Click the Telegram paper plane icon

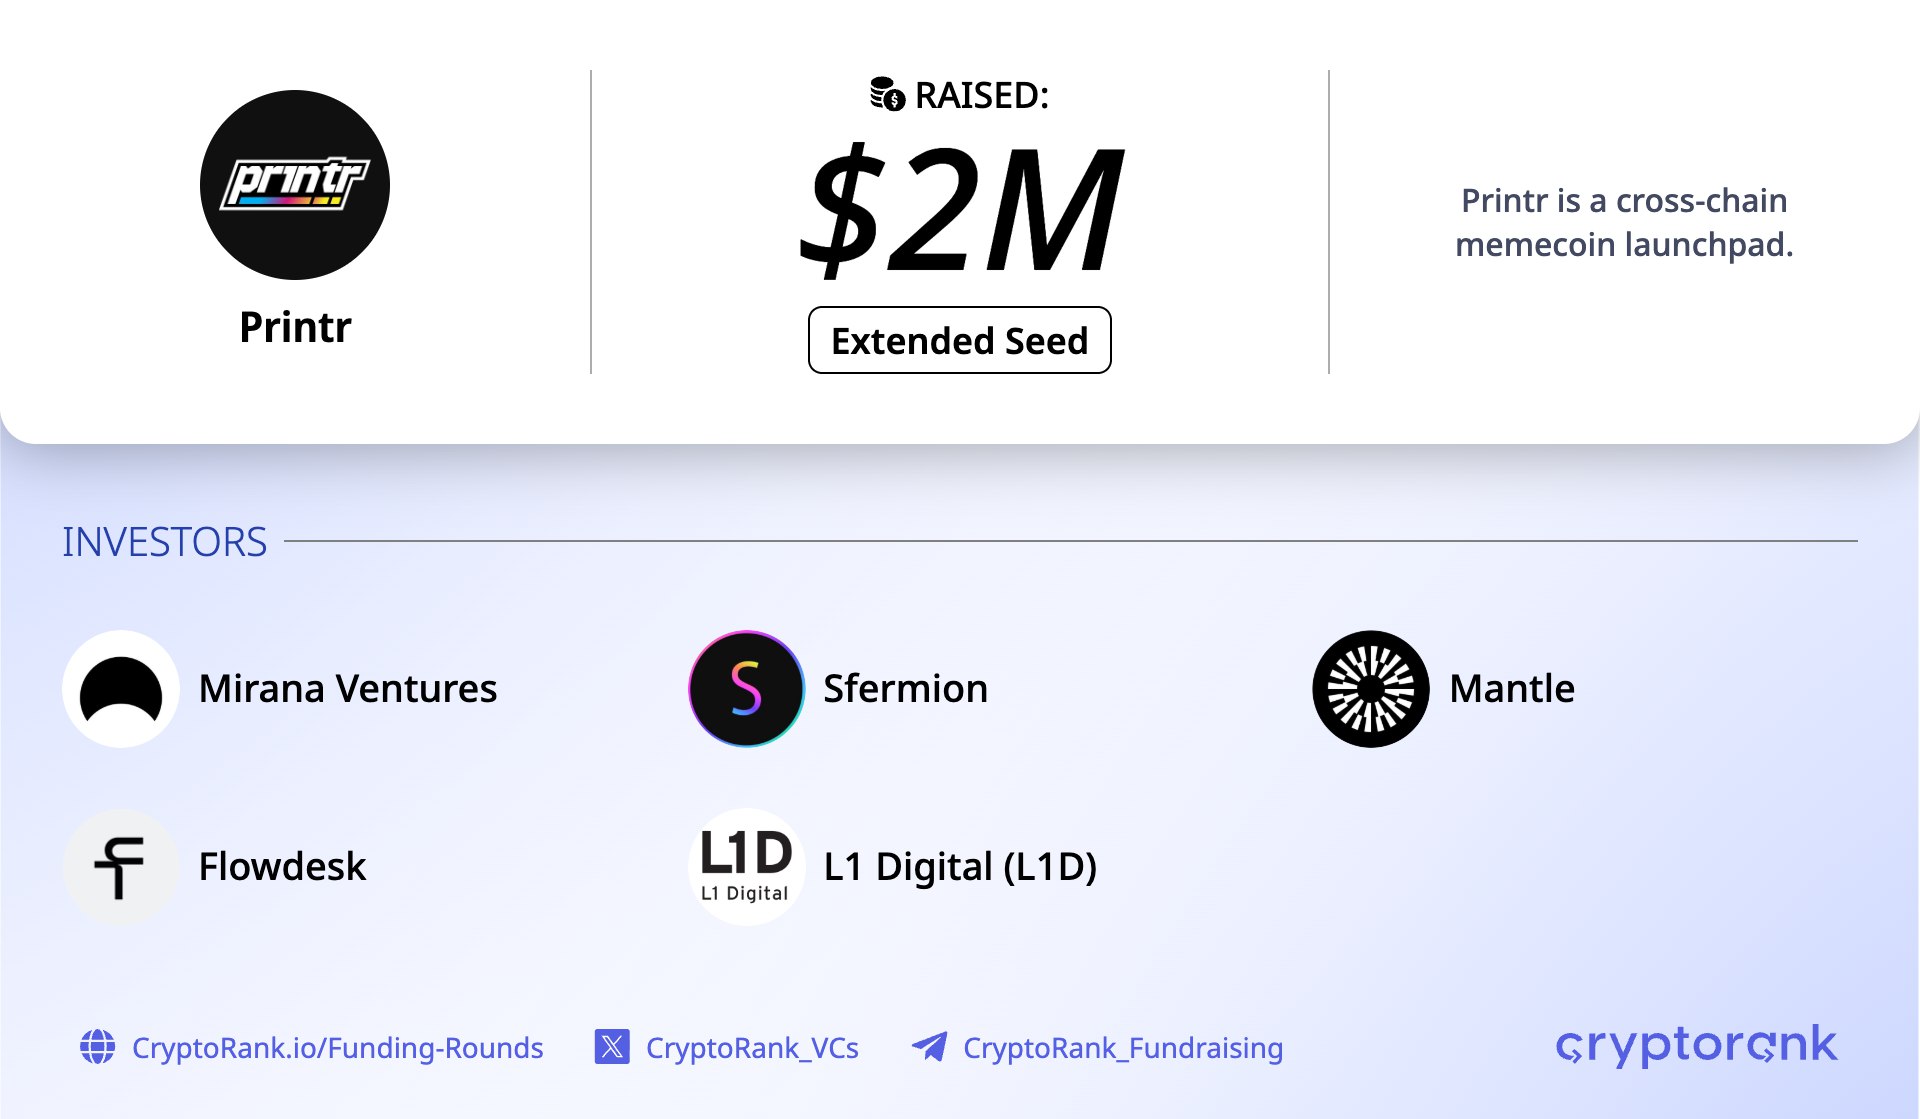(930, 1047)
